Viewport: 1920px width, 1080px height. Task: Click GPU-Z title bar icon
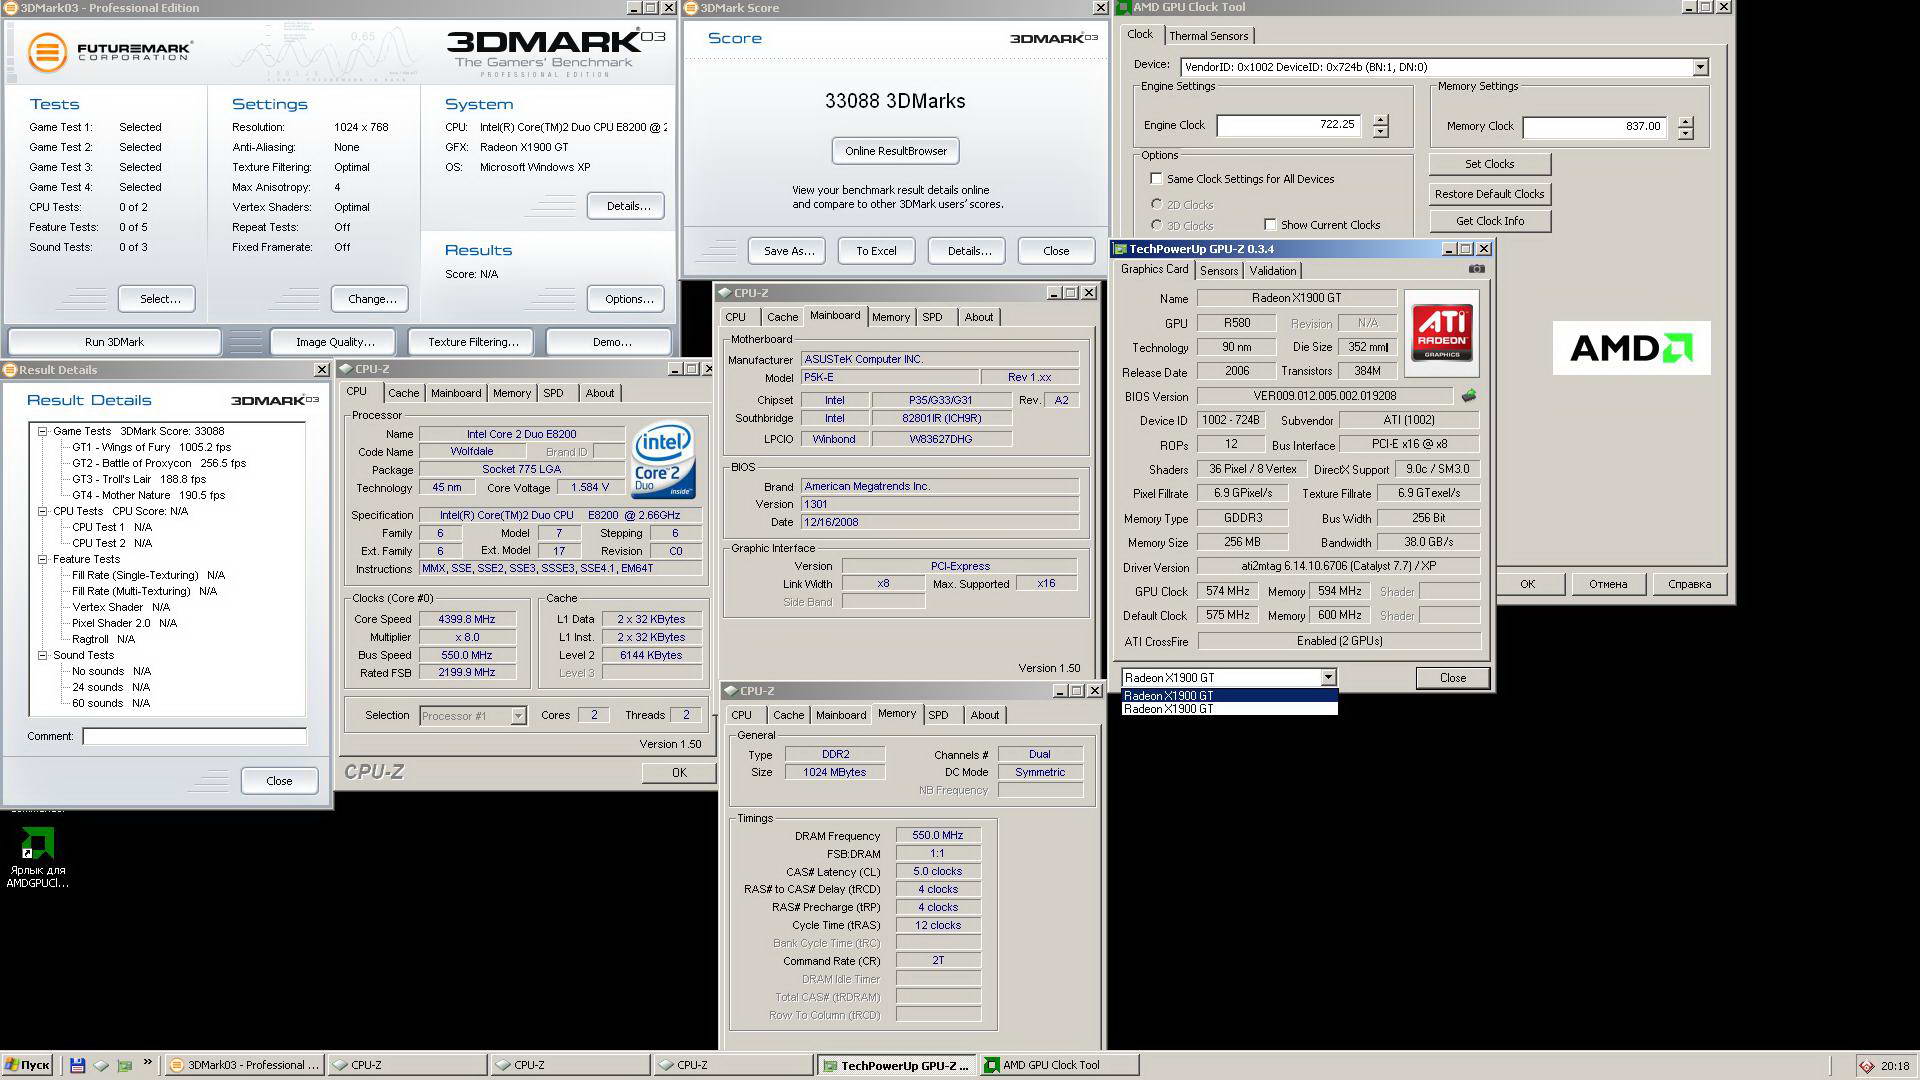[x=1121, y=249]
